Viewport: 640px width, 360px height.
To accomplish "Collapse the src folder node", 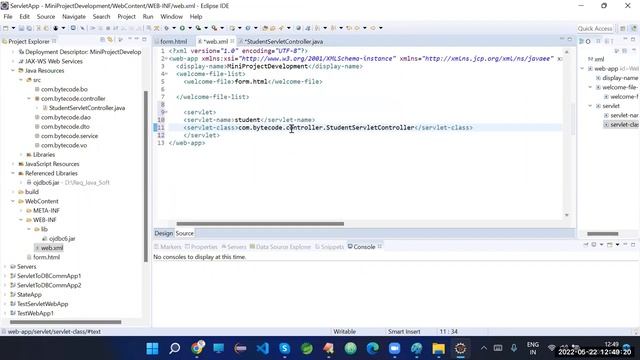I will (x=21, y=80).
